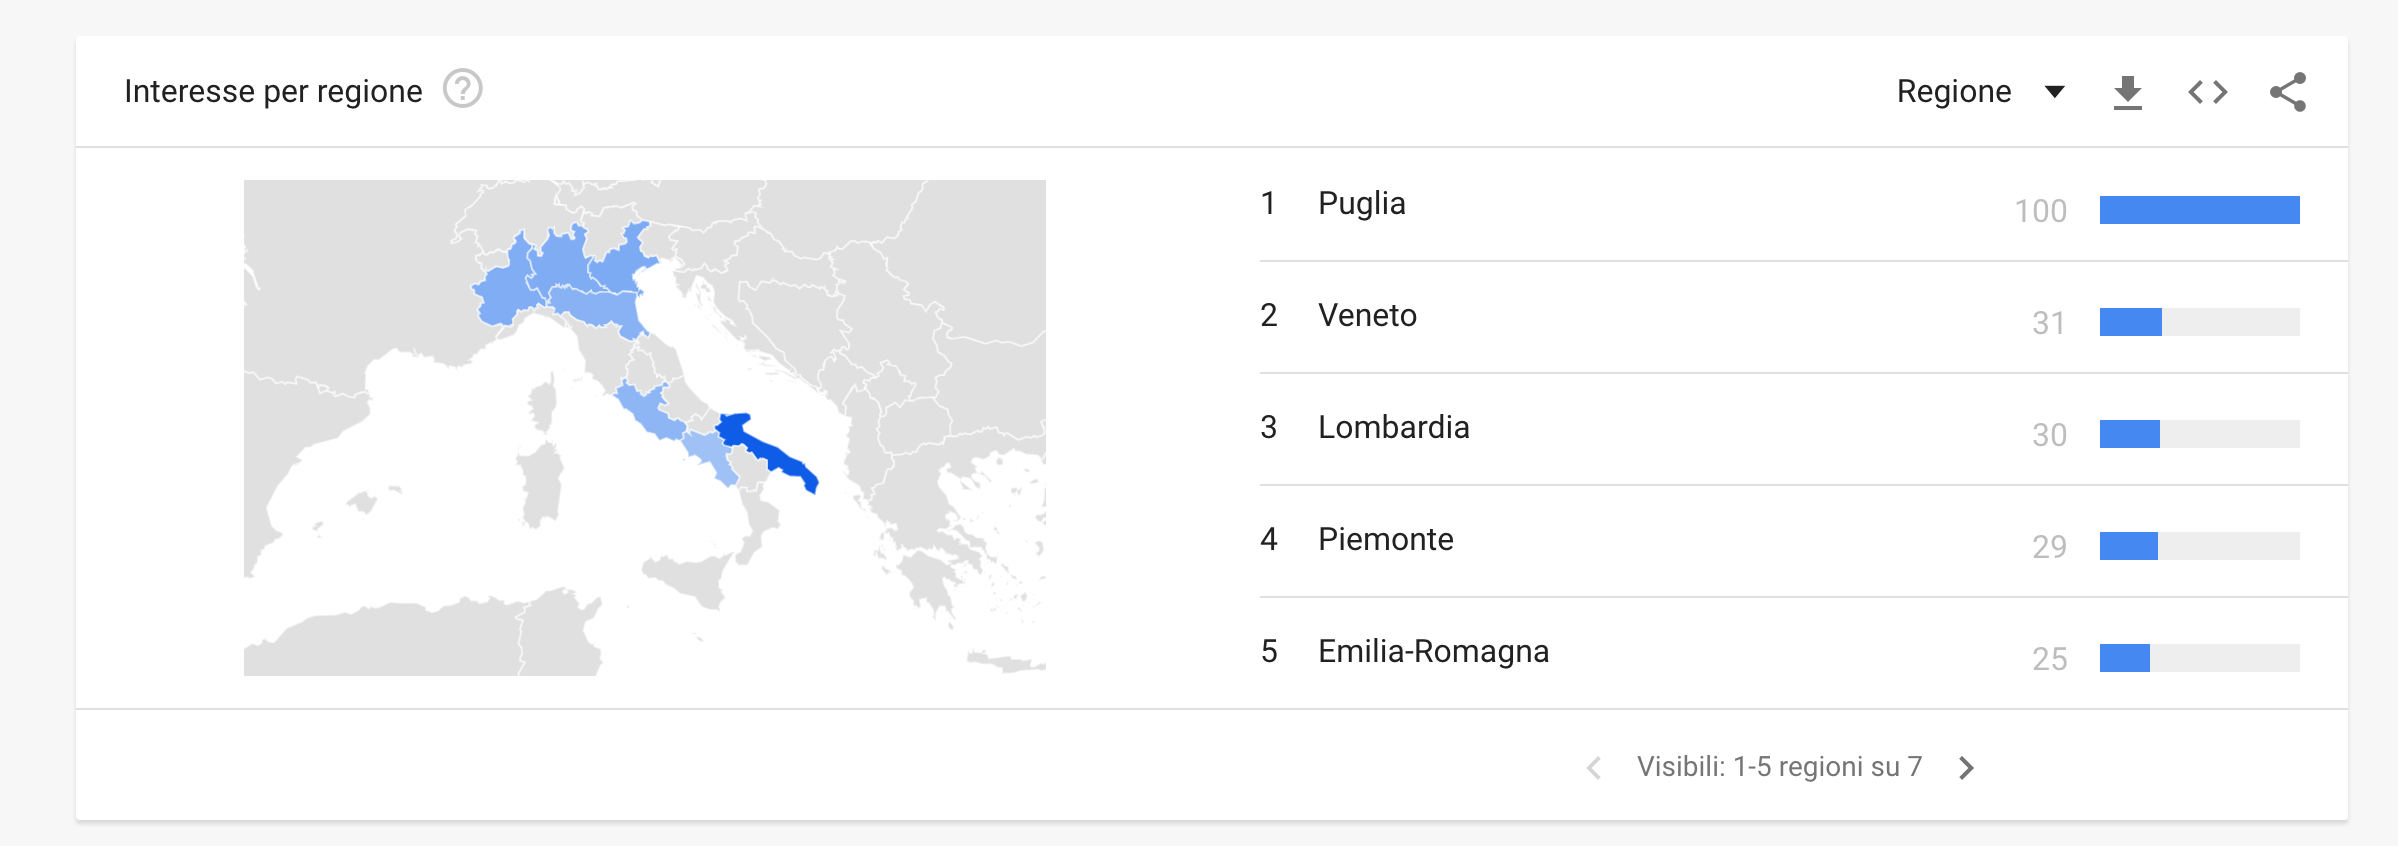The image size is (2398, 846).
Task: Click the Interesse per regione title
Action: 273,91
